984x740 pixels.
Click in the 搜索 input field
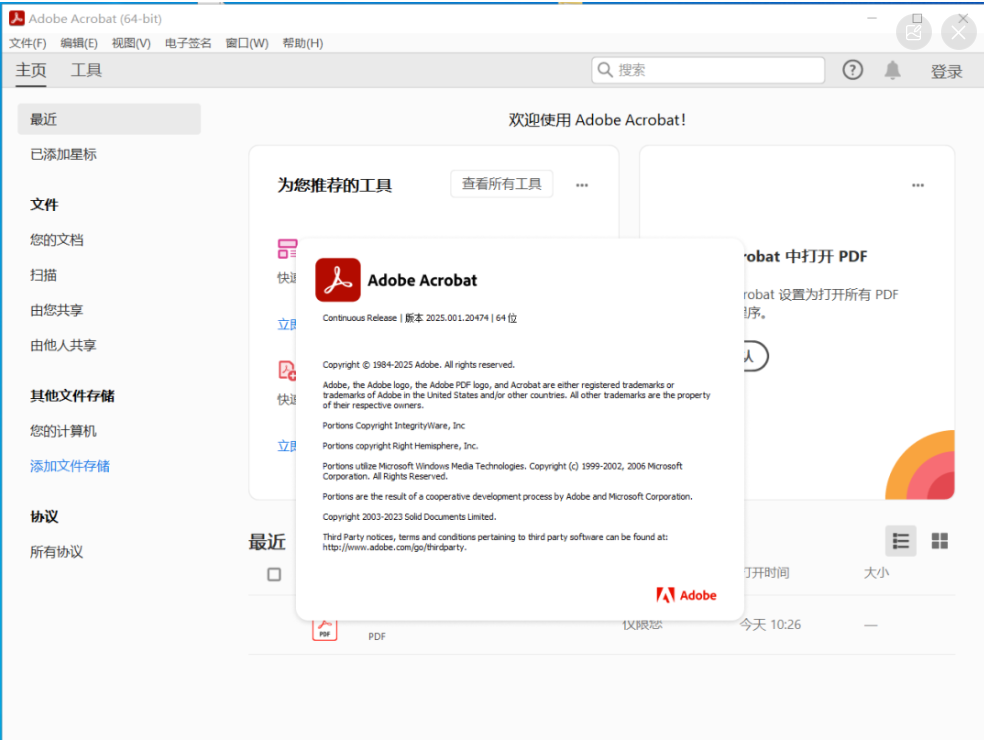(x=708, y=70)
